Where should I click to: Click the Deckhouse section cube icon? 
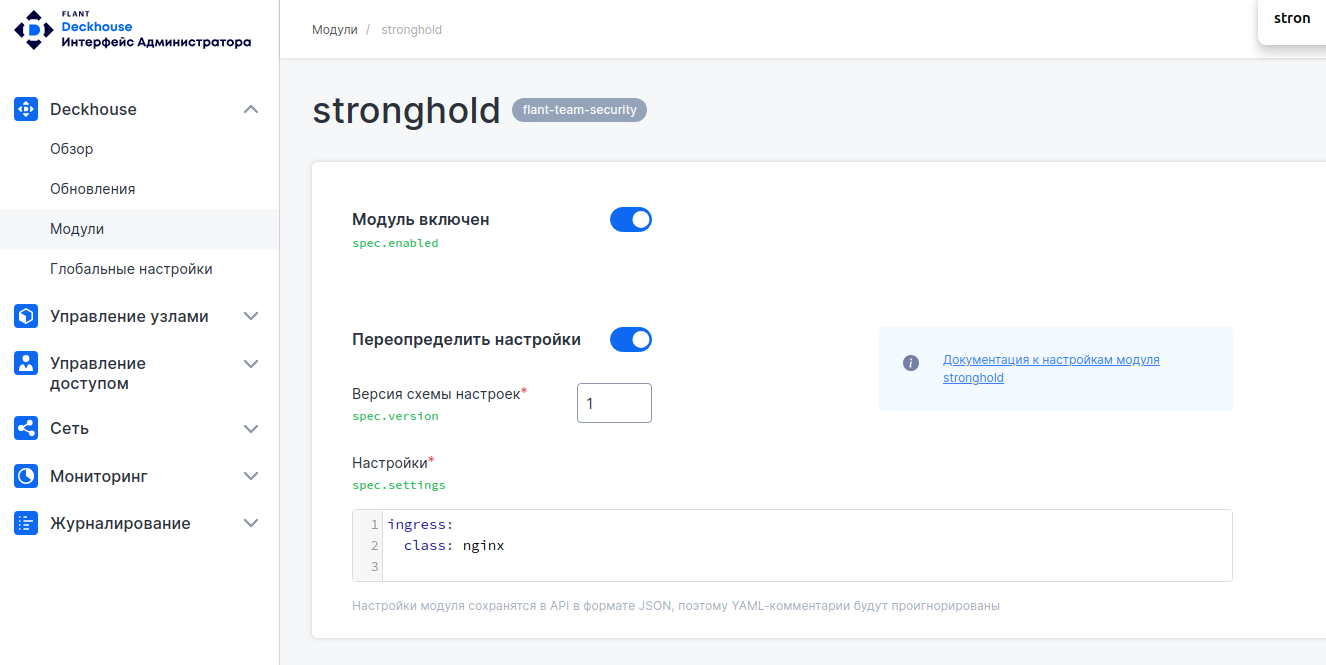(x=25, y=108)
